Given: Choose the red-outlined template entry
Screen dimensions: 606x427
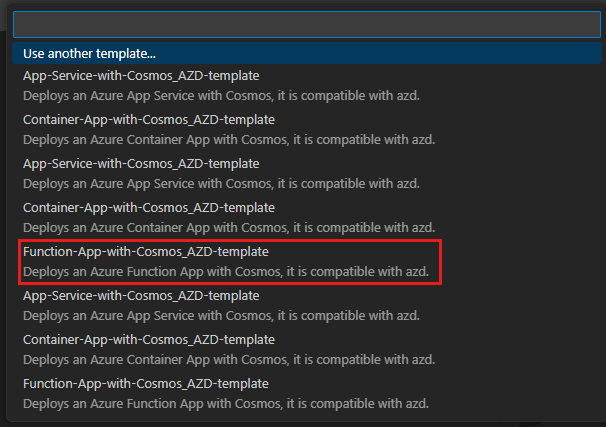Looking at the screenshot, I should 229,262.
